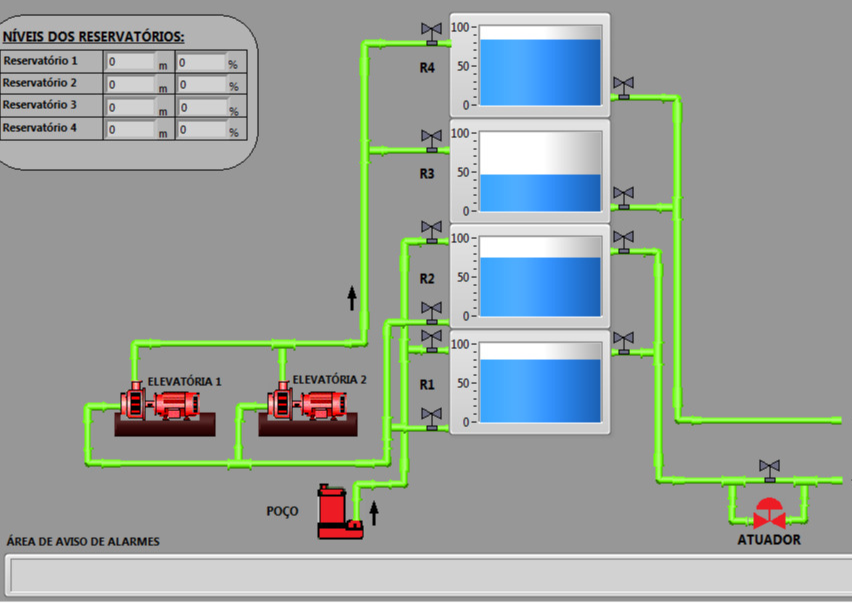Click the 'ATUADOR' label
The image size is (852, 603).
click(x=769, y=539)
